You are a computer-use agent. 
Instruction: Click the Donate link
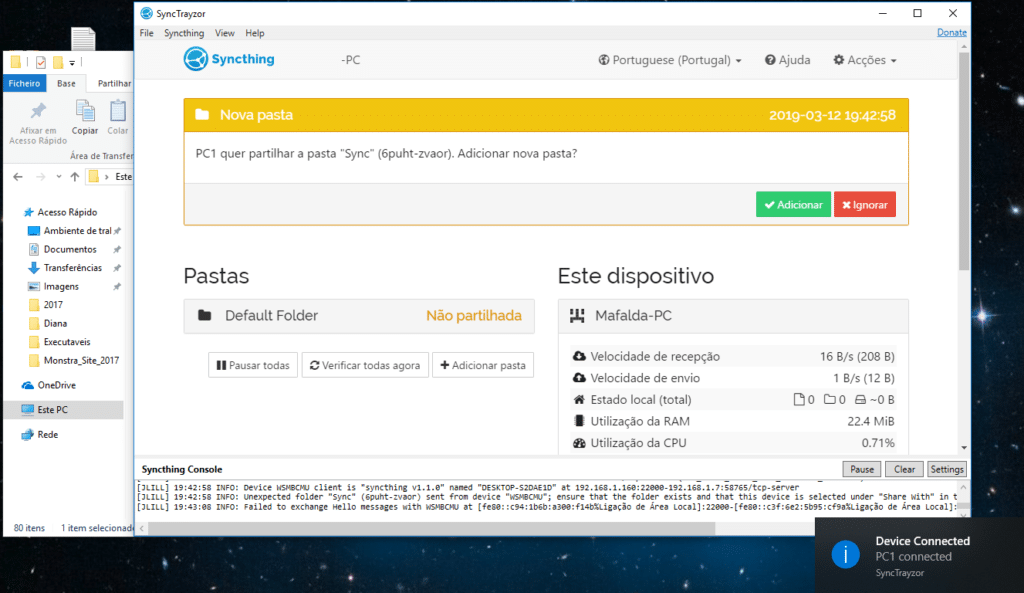(952, 32)
